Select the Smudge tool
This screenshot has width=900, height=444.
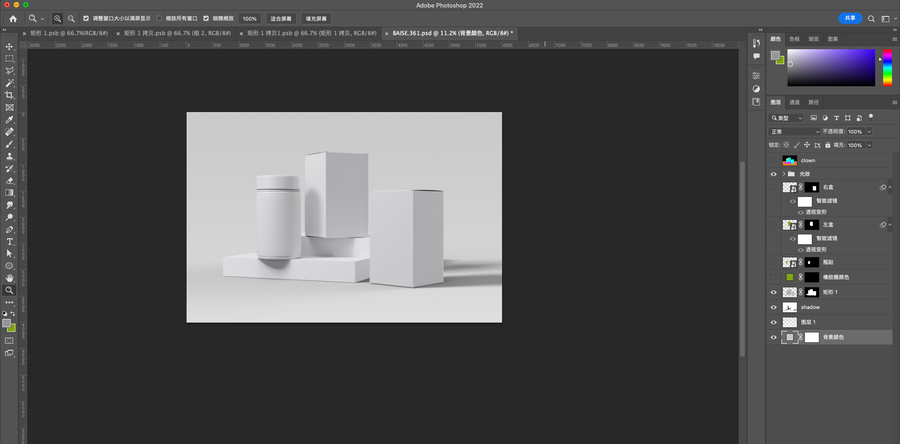coord(9,205)
